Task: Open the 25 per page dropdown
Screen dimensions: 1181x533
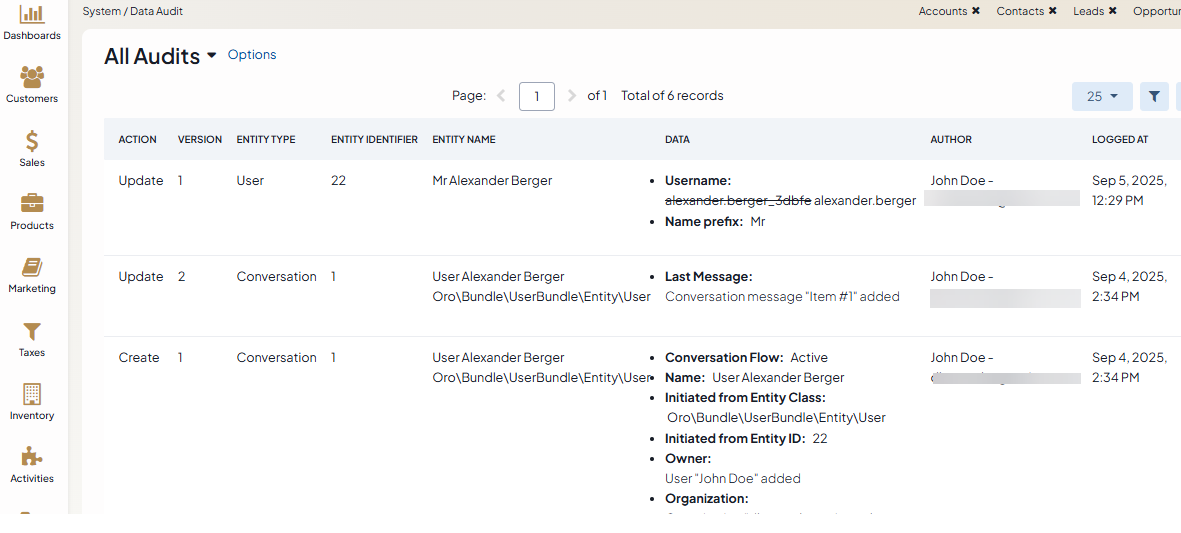Action: point(1101,96)
